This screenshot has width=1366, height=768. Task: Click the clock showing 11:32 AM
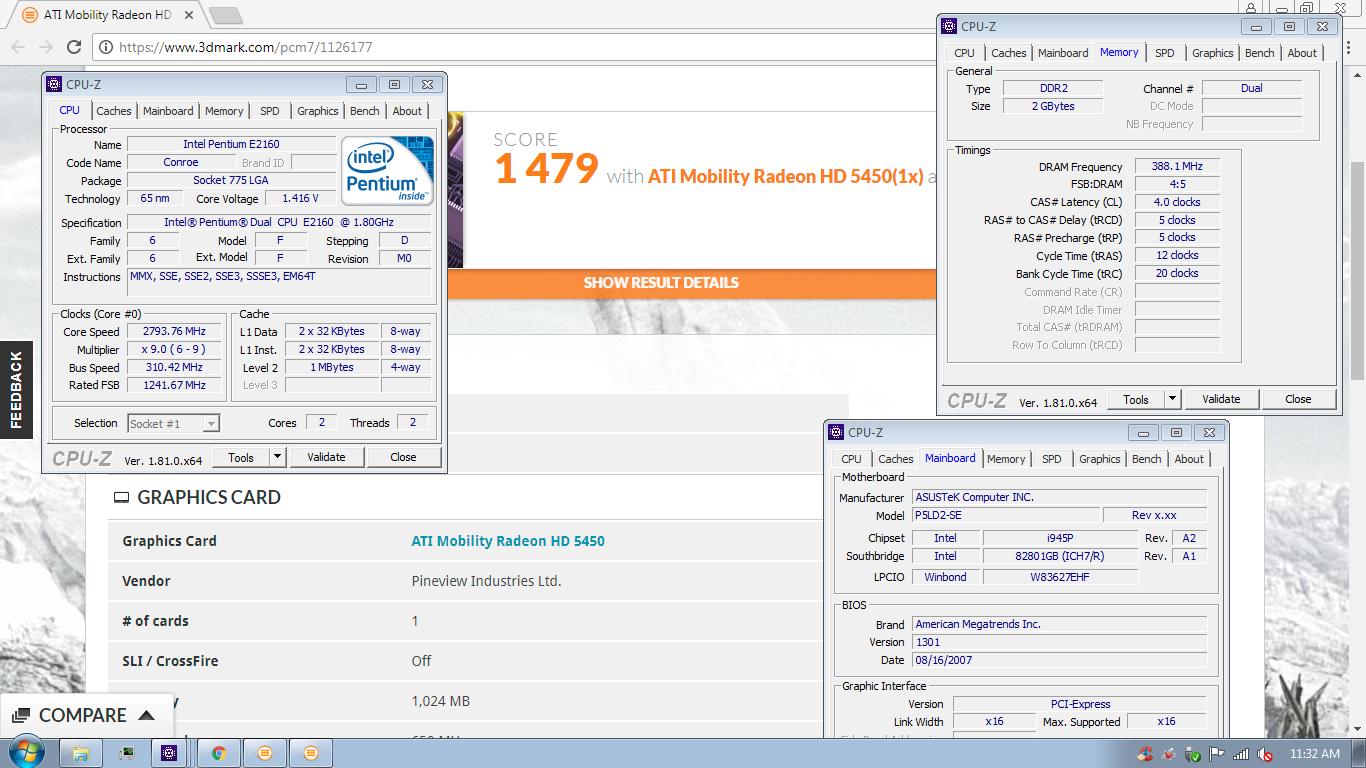click(1314, 754)
